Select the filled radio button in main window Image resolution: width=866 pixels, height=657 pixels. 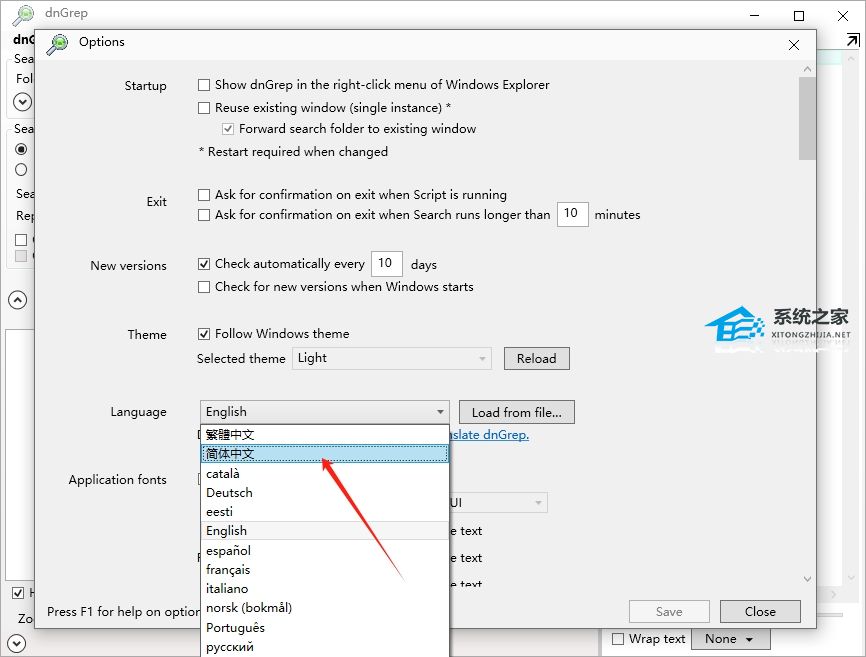[x=21, y=149]
